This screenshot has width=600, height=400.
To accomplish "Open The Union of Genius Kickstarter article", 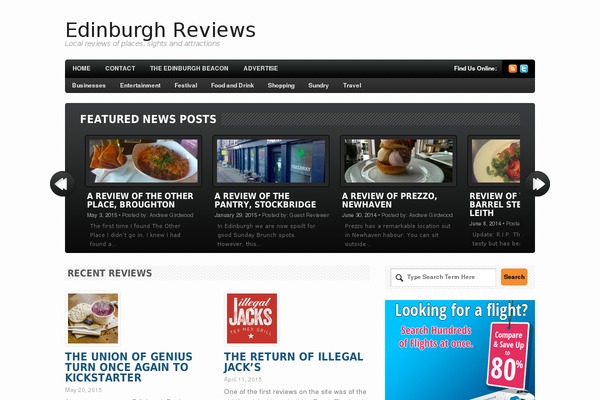I will 129,367.
